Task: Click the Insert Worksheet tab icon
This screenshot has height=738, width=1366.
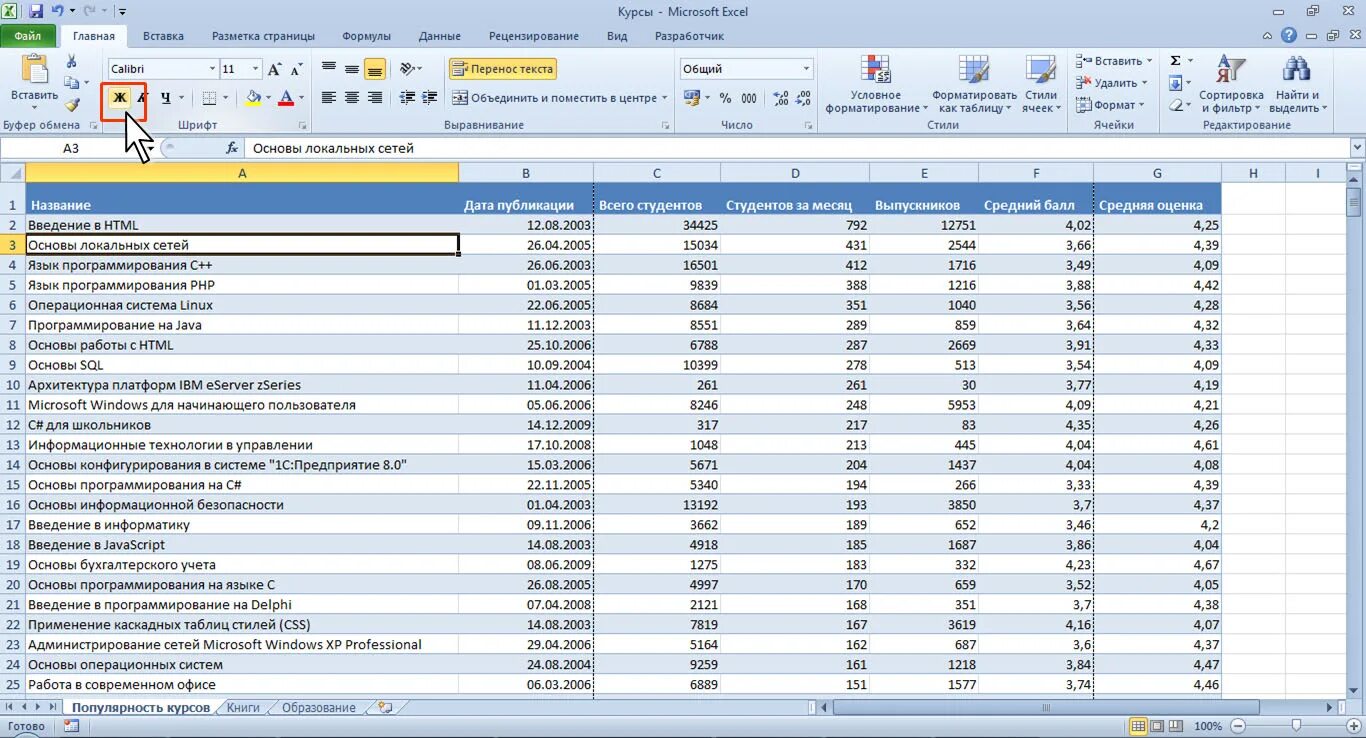Action: point(384,707)
